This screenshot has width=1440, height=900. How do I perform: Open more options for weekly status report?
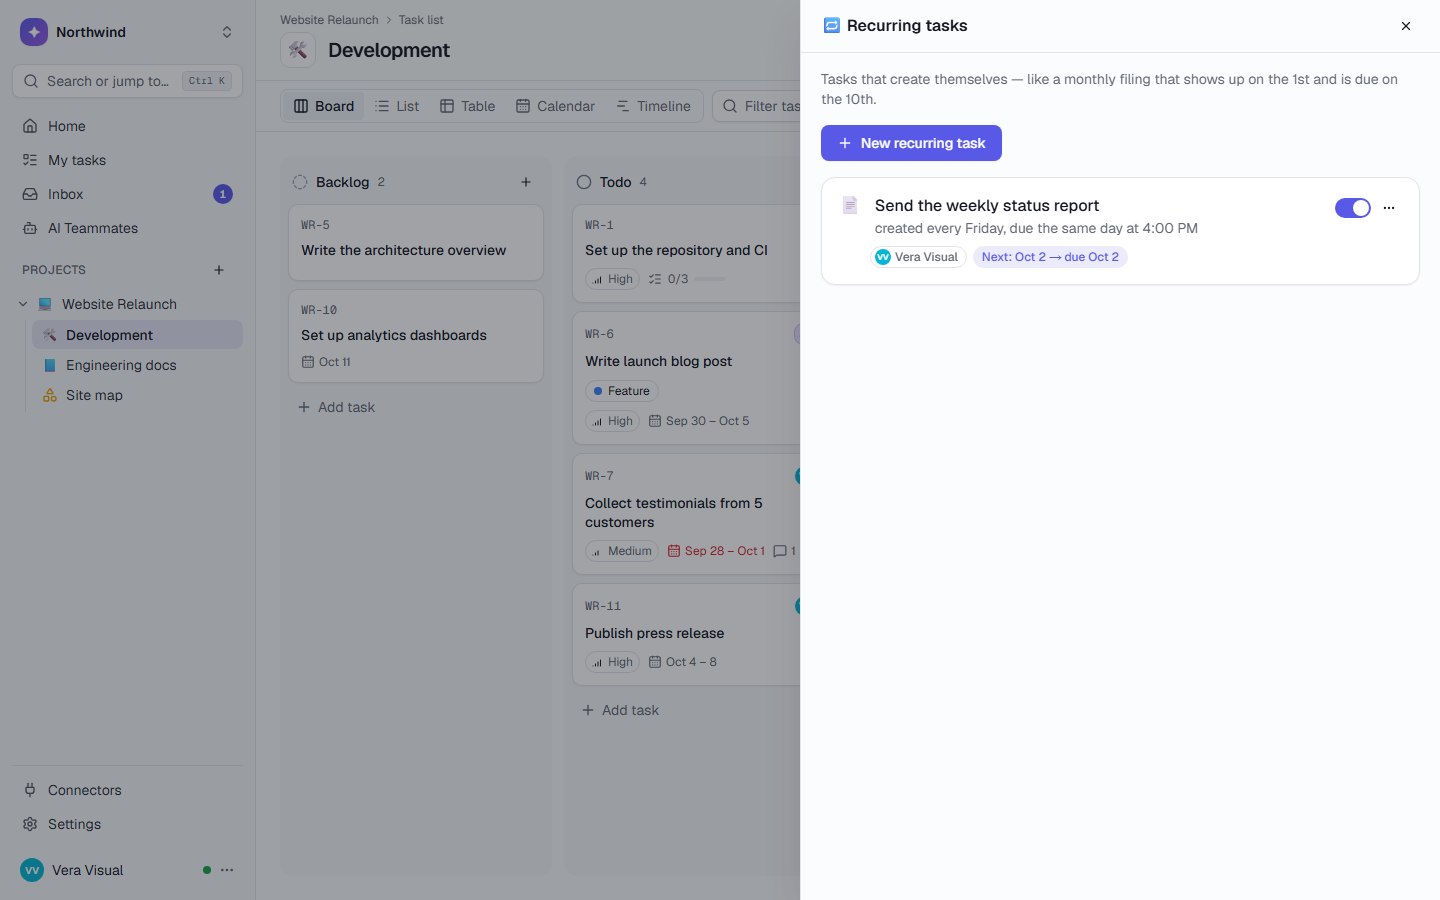(1389, 208)
